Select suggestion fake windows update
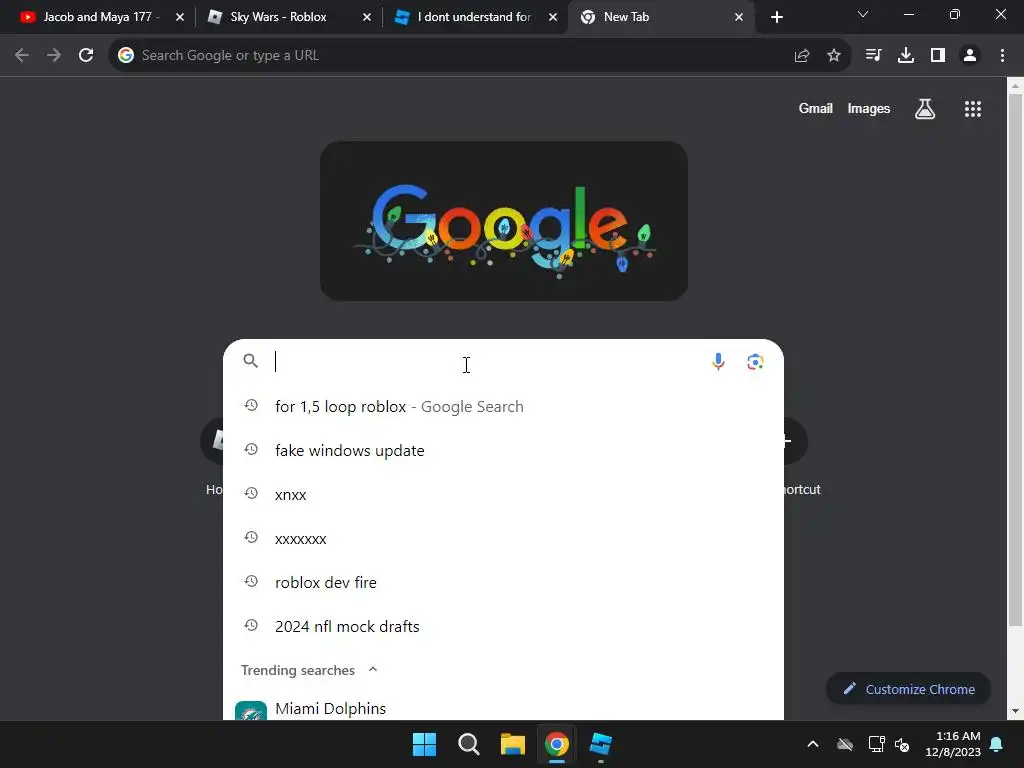 click(503, 451)
